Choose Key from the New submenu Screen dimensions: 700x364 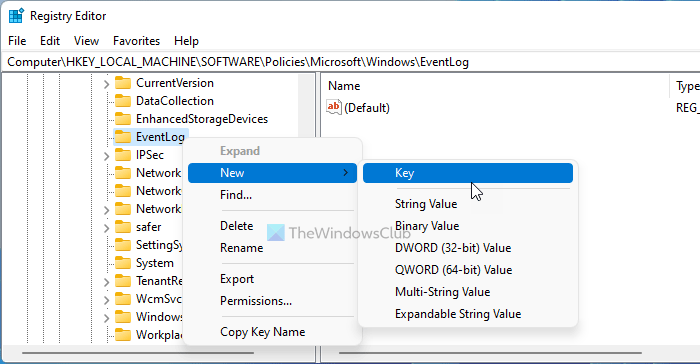point(467,173)
